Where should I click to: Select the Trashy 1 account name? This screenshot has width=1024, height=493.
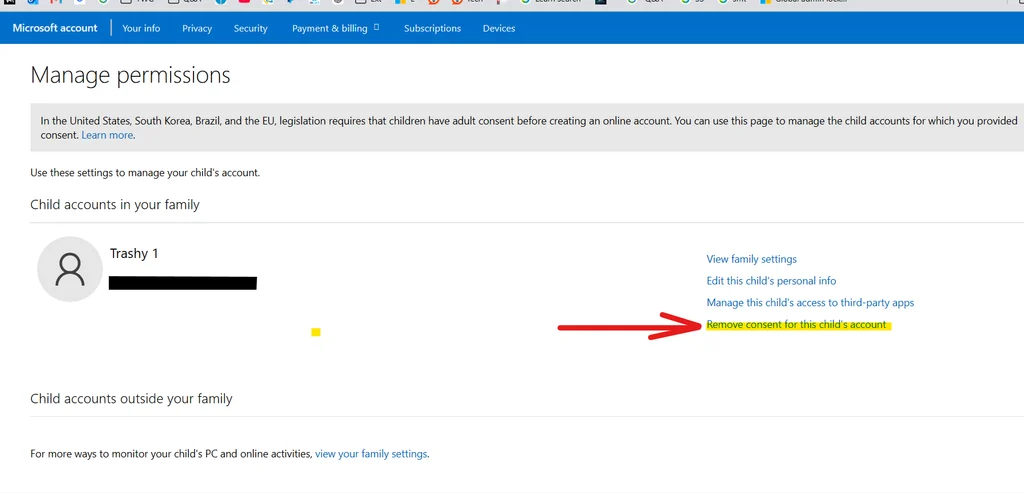coord(134,253)
